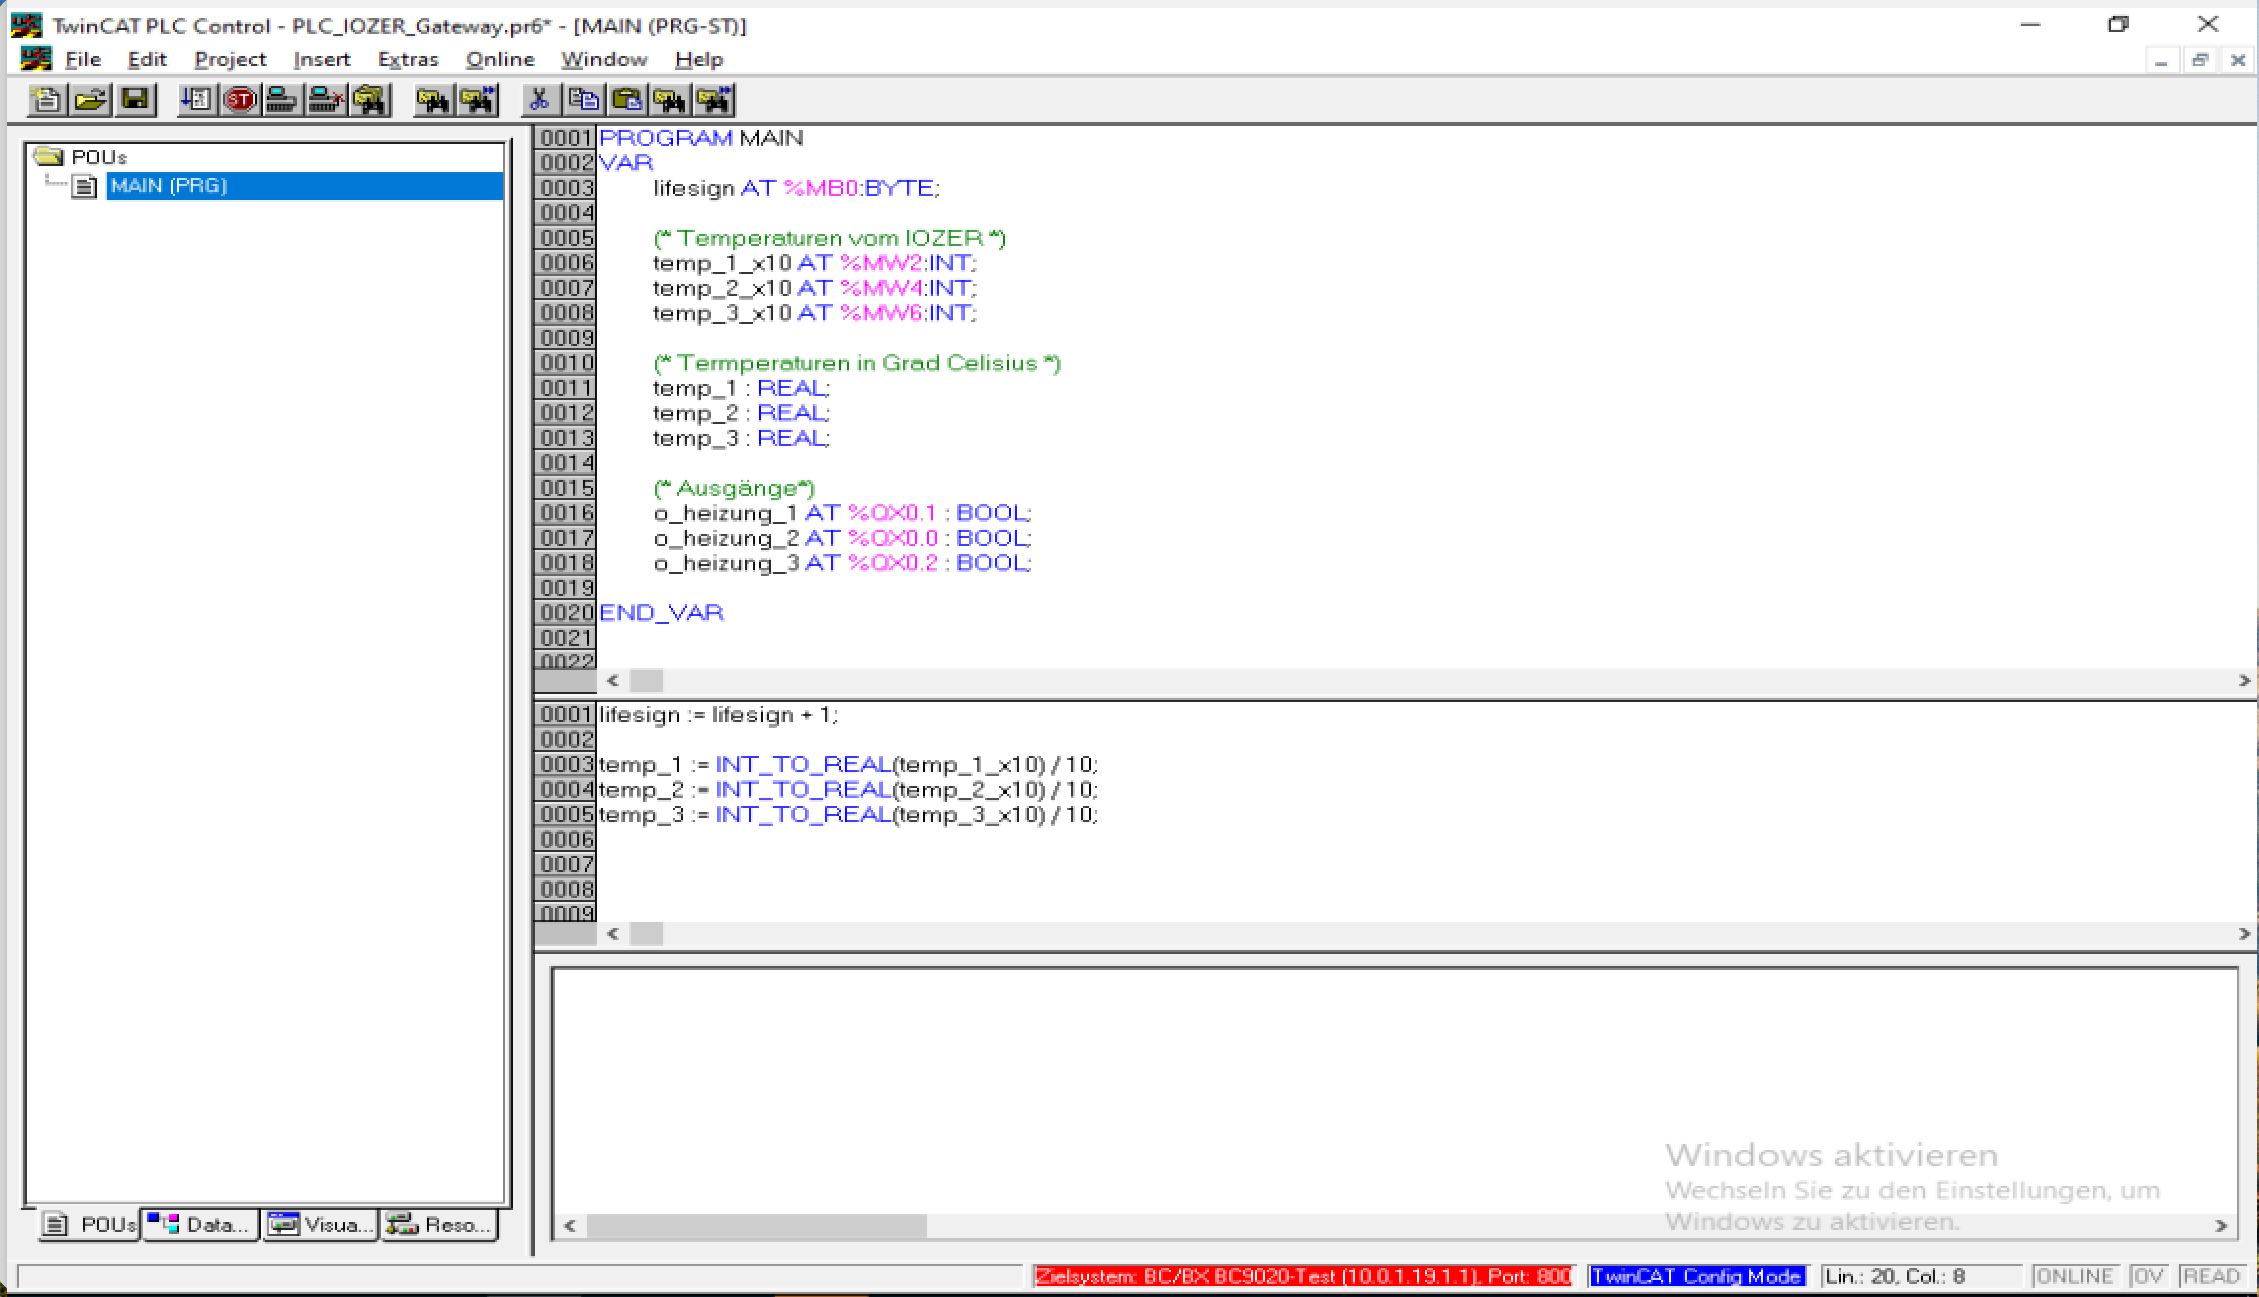Select the POUs folder in the tree
The height and width of the screenshot is (1297, 2259).
click(81, 157)
